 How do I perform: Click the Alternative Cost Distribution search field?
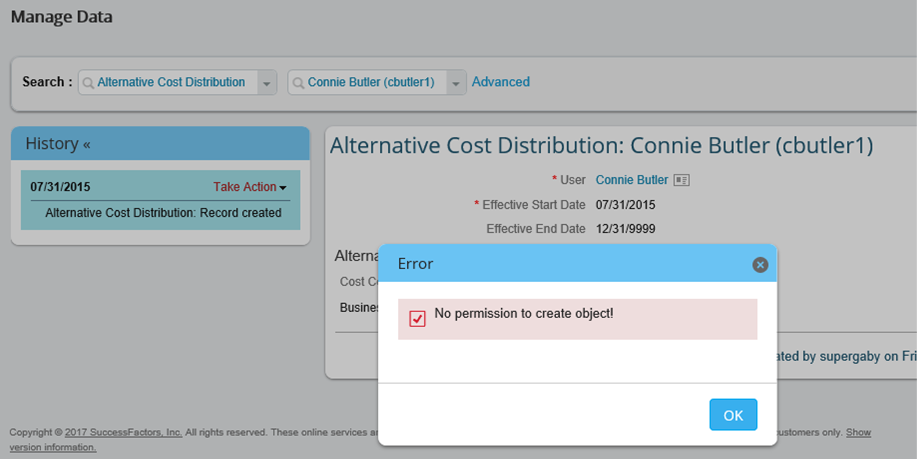point(177,83)
